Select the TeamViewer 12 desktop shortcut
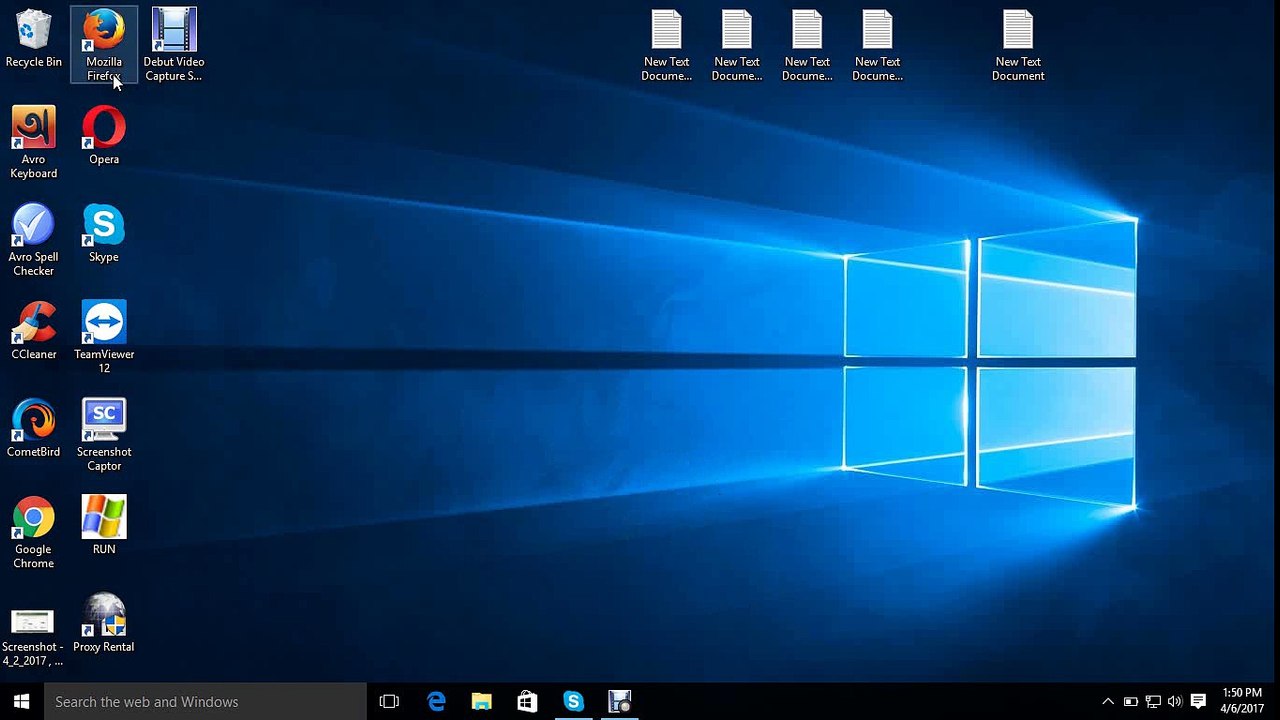The width and height of the screenshot is (1280, 720). click(x=104, y=338)
